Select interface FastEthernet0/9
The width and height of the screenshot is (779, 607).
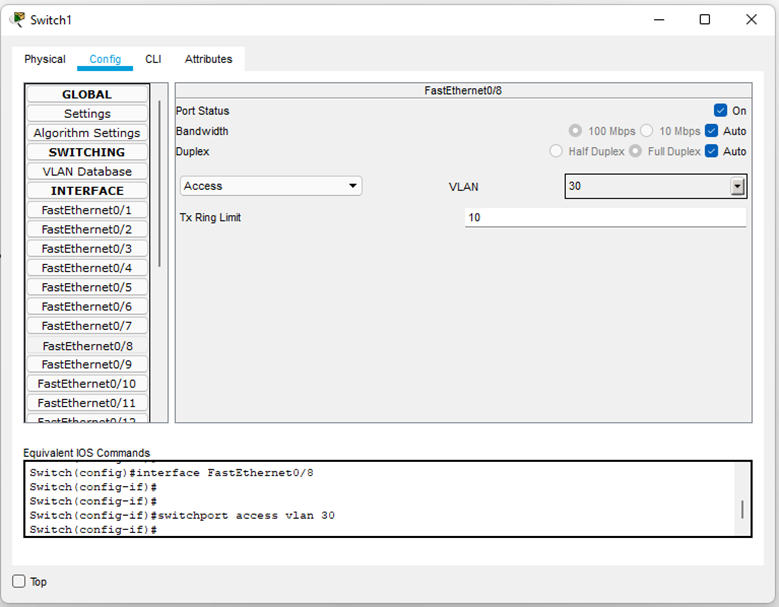(87, 364)
